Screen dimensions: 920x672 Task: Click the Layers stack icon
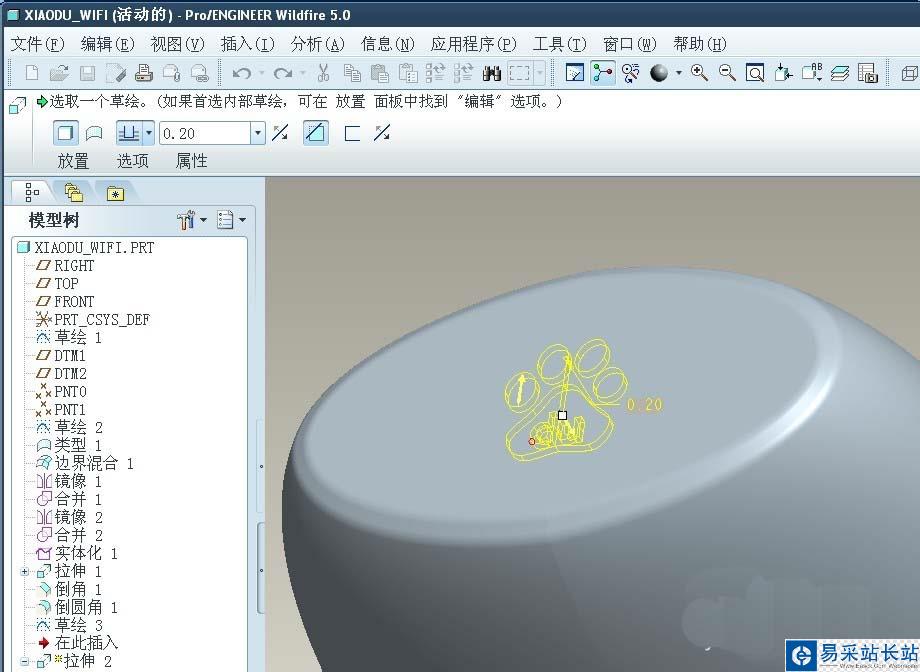pyautogui.click(x=840, y=73)
